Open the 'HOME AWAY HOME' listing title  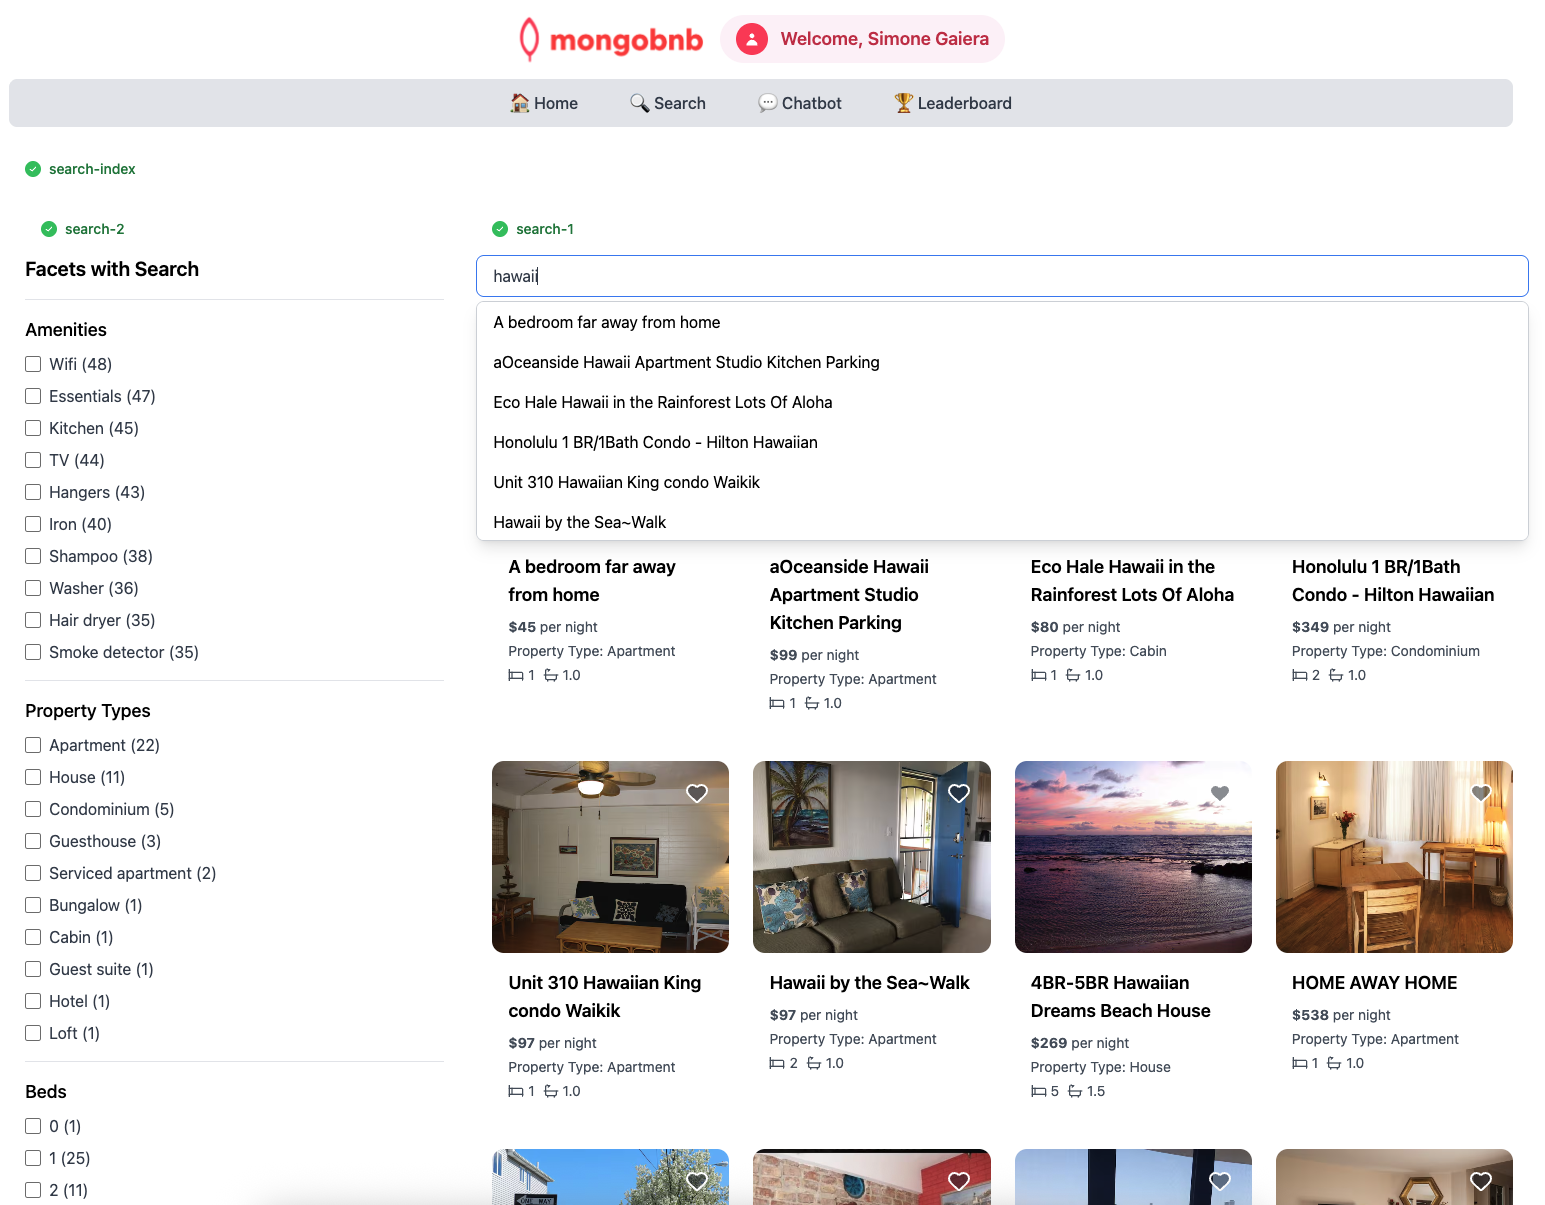click(x=1374, y=983)
